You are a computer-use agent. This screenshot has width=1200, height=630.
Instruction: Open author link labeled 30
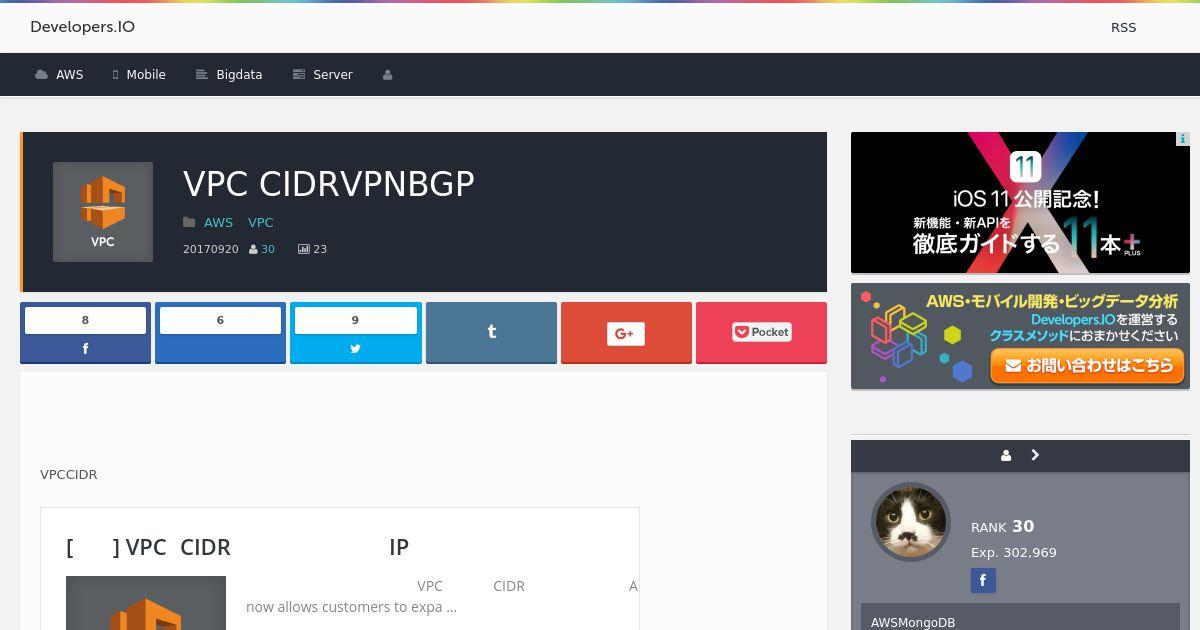(268, 249)
